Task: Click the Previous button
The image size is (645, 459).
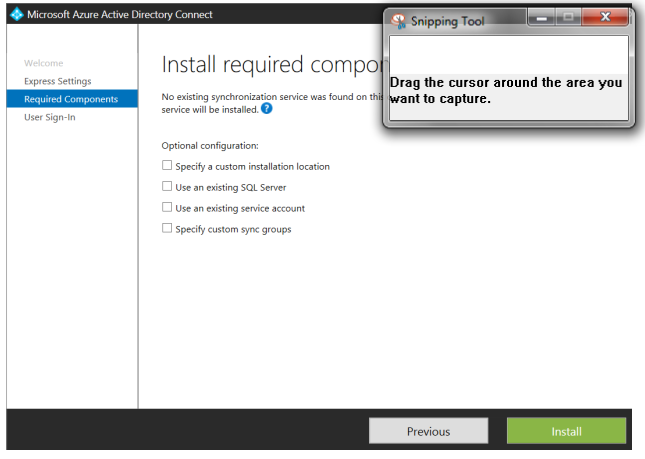Action: click(428, 431)
